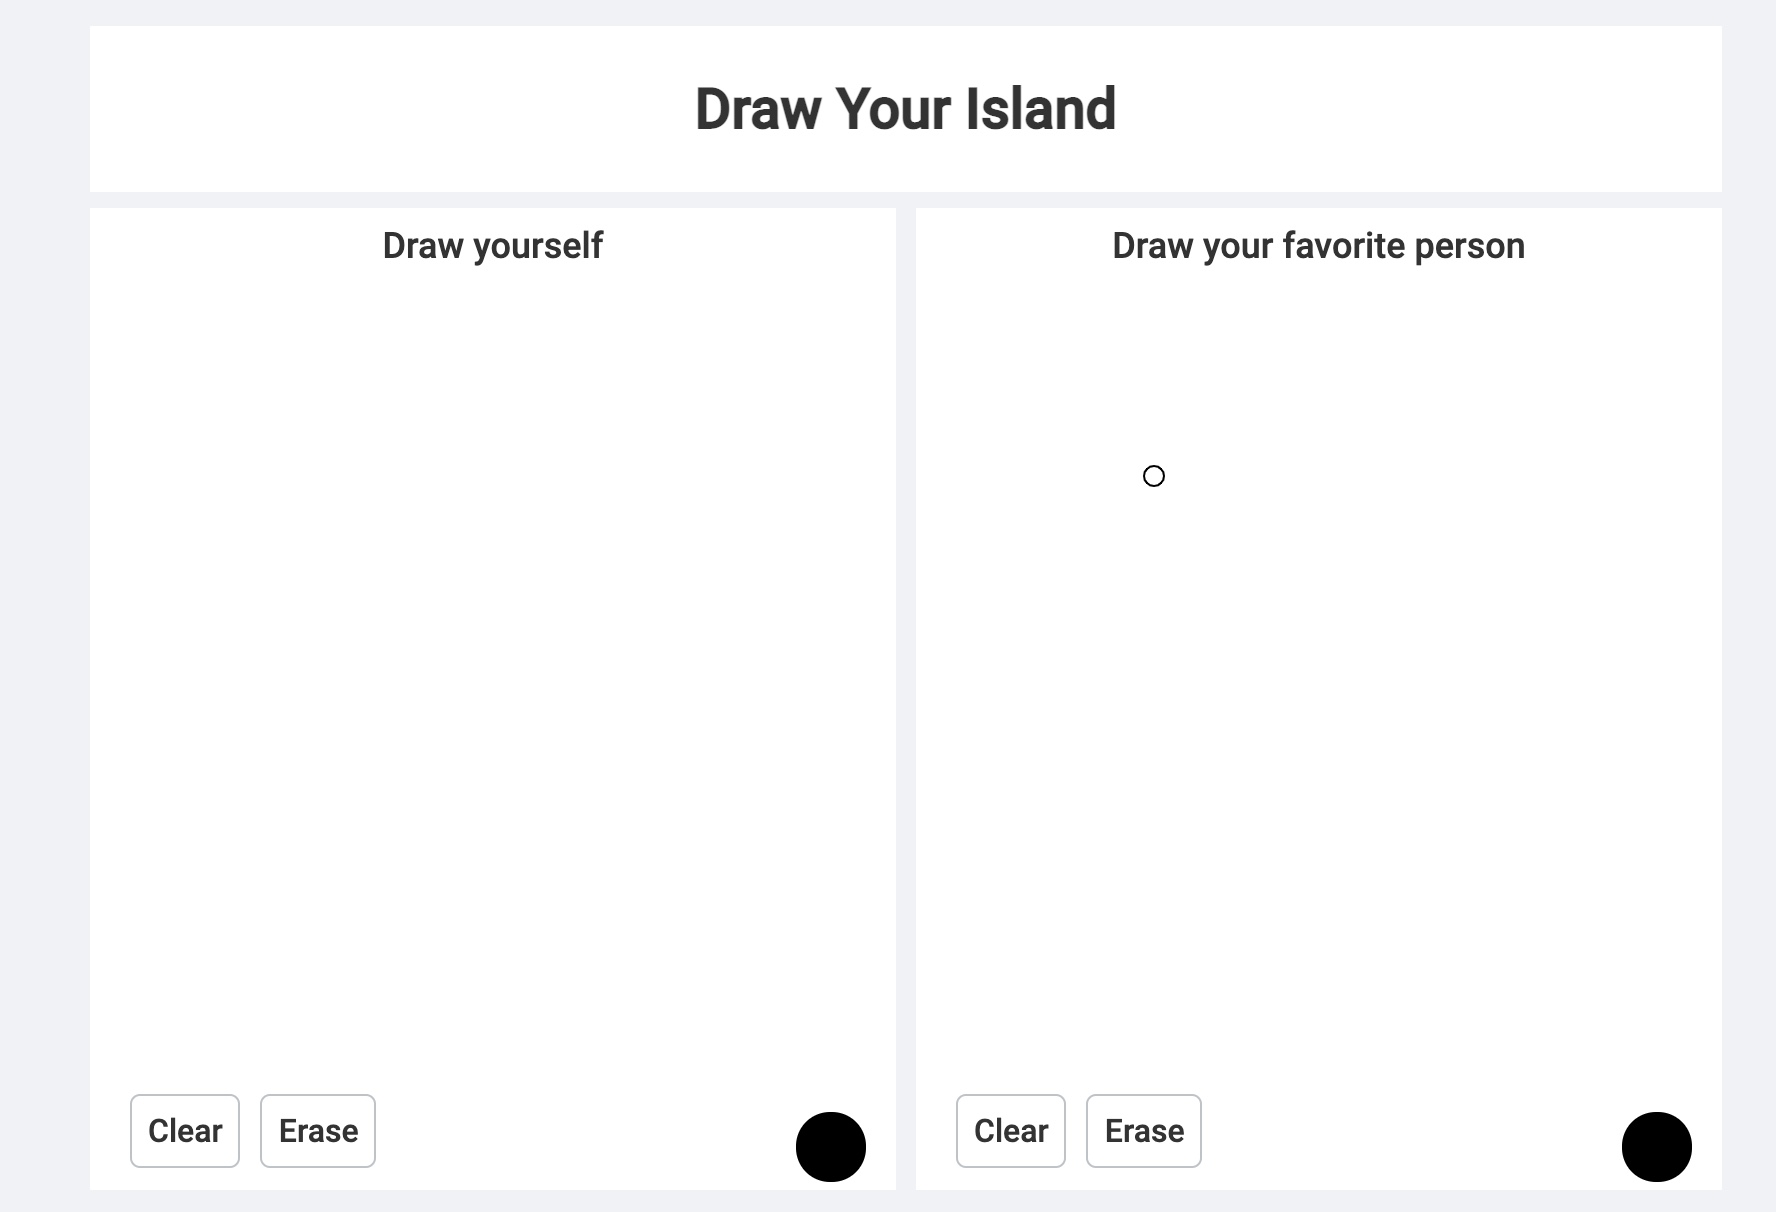Wipe the self-portrait canvas with Clear

[x=185, y=1131]
